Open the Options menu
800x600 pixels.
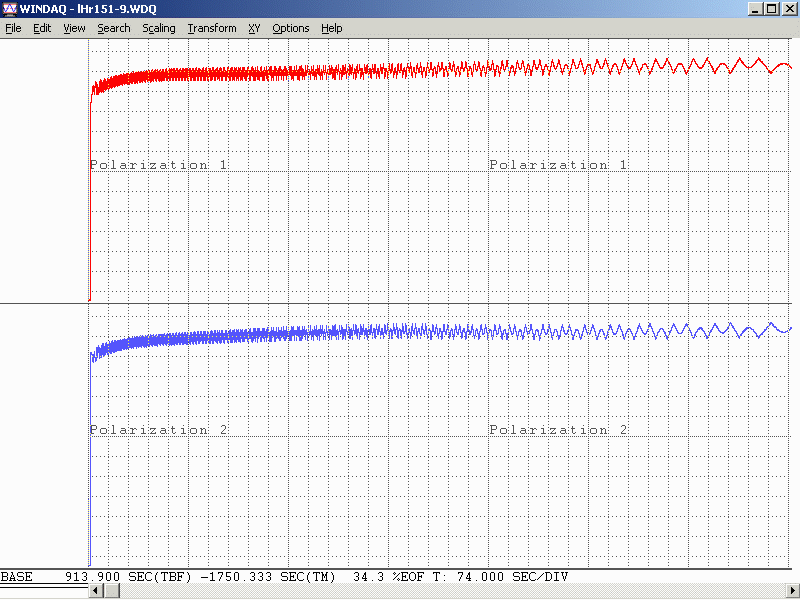[x=291, y=28]
